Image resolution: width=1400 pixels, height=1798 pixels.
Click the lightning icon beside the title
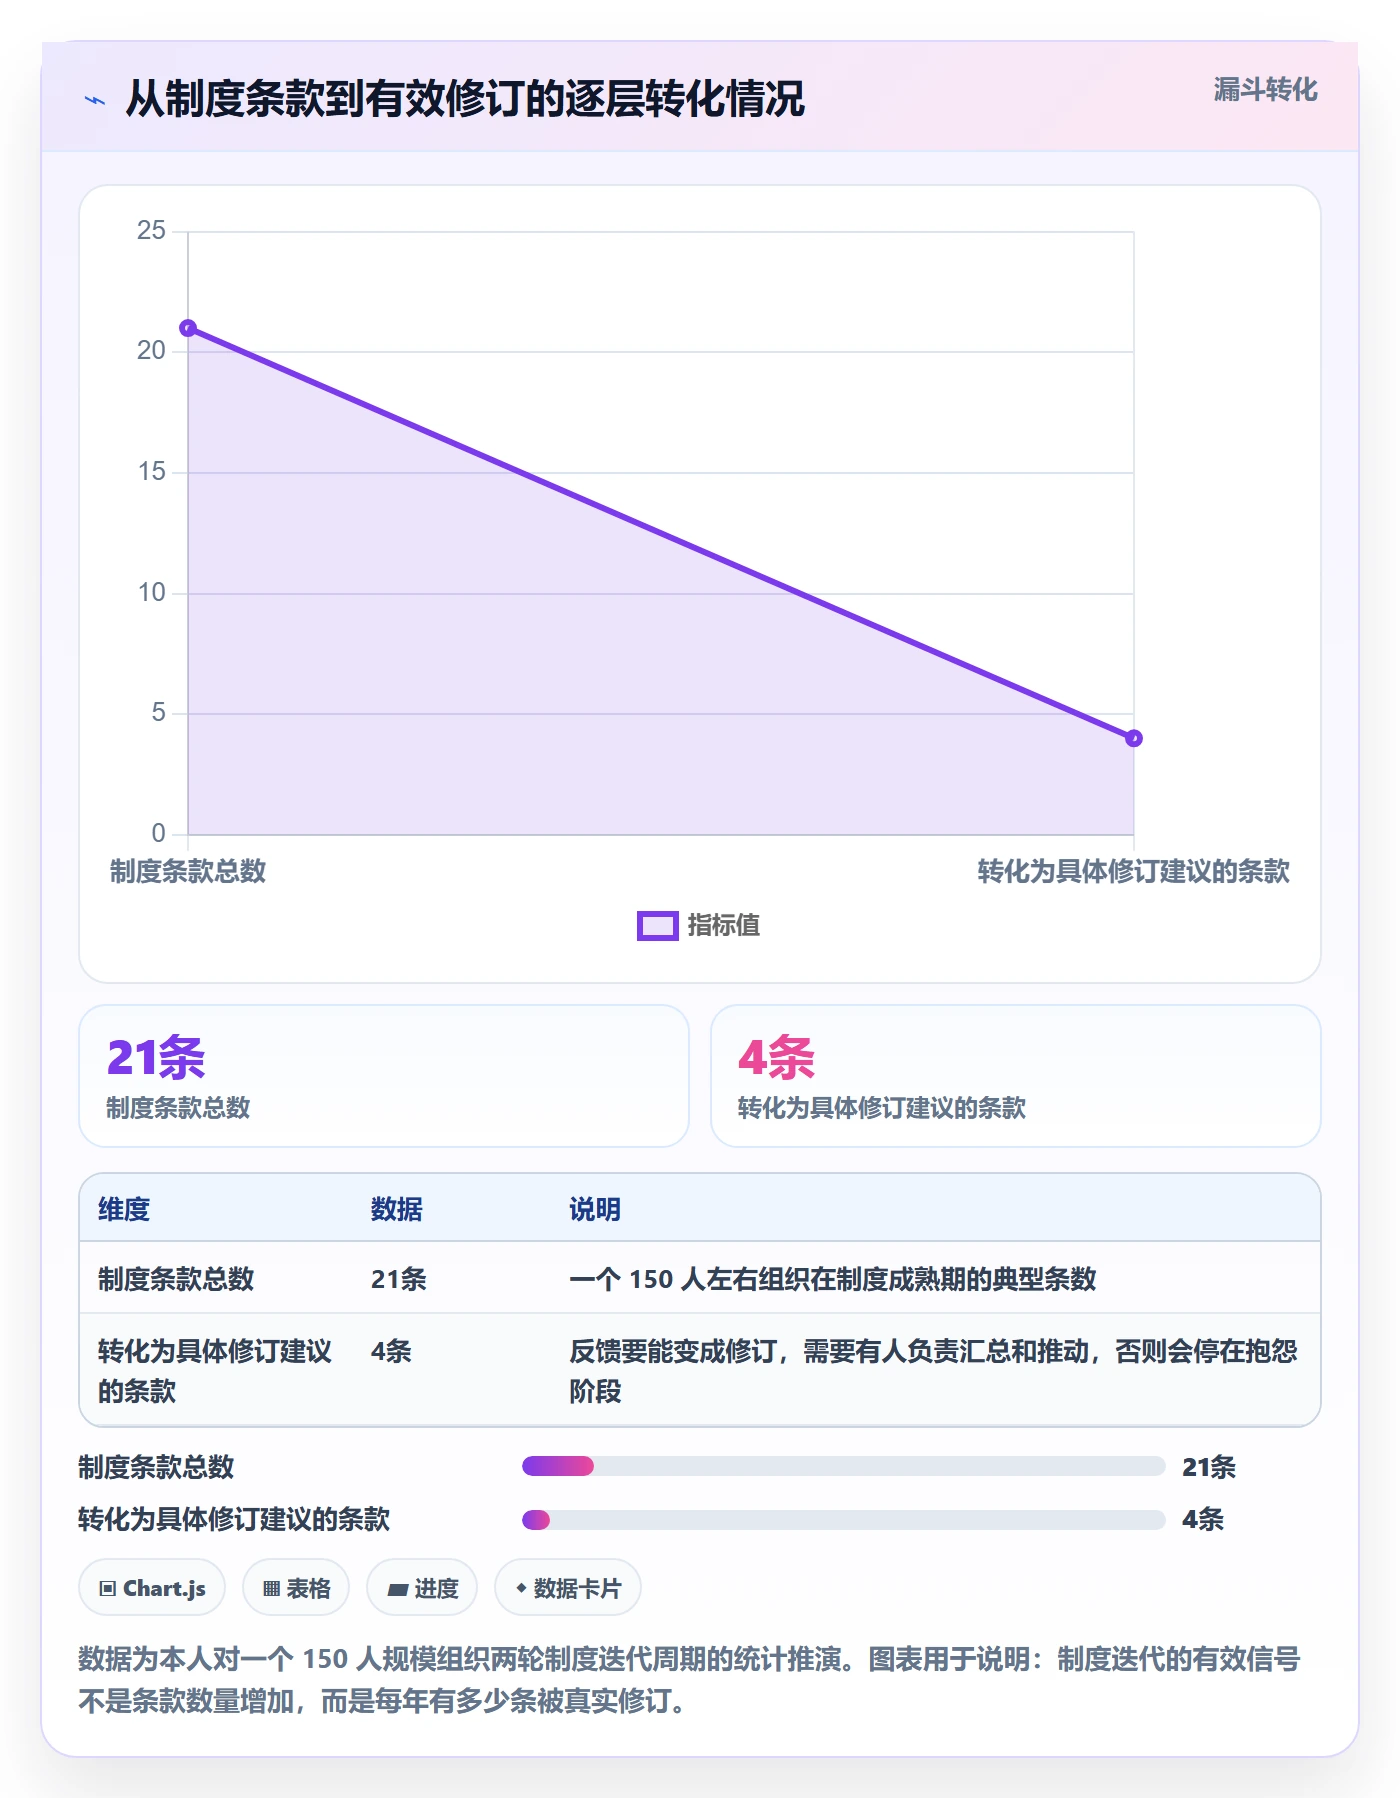coord(95,100)
